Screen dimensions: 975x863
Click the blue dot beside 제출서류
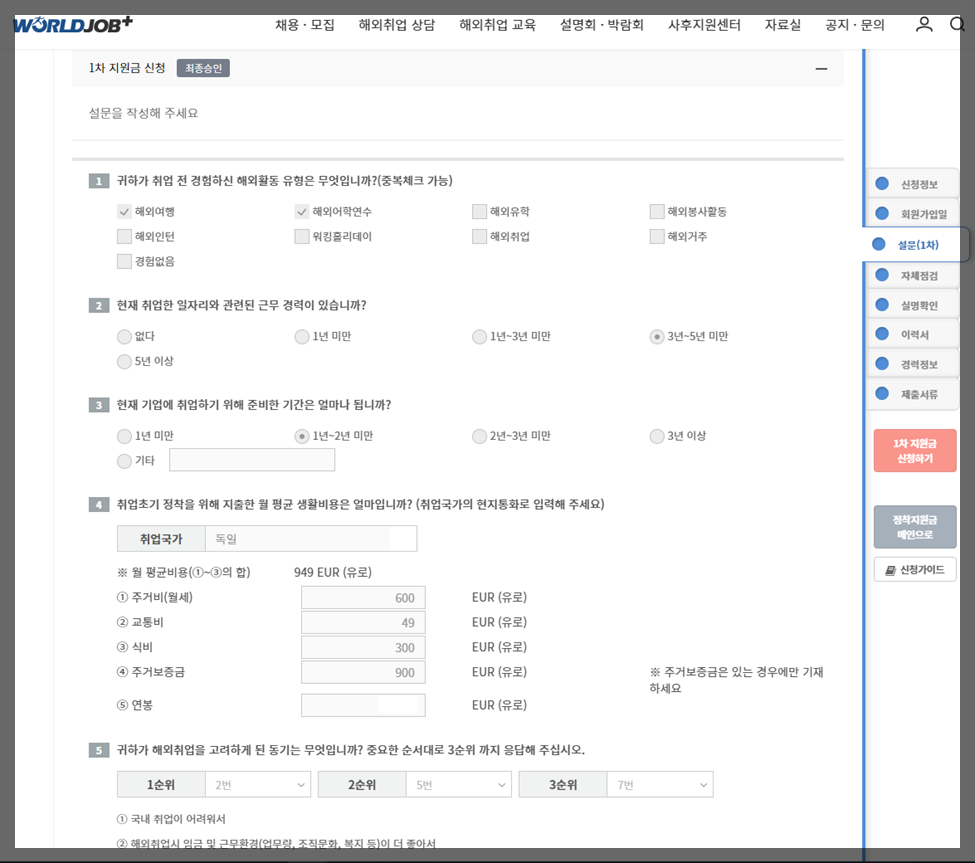882,394
